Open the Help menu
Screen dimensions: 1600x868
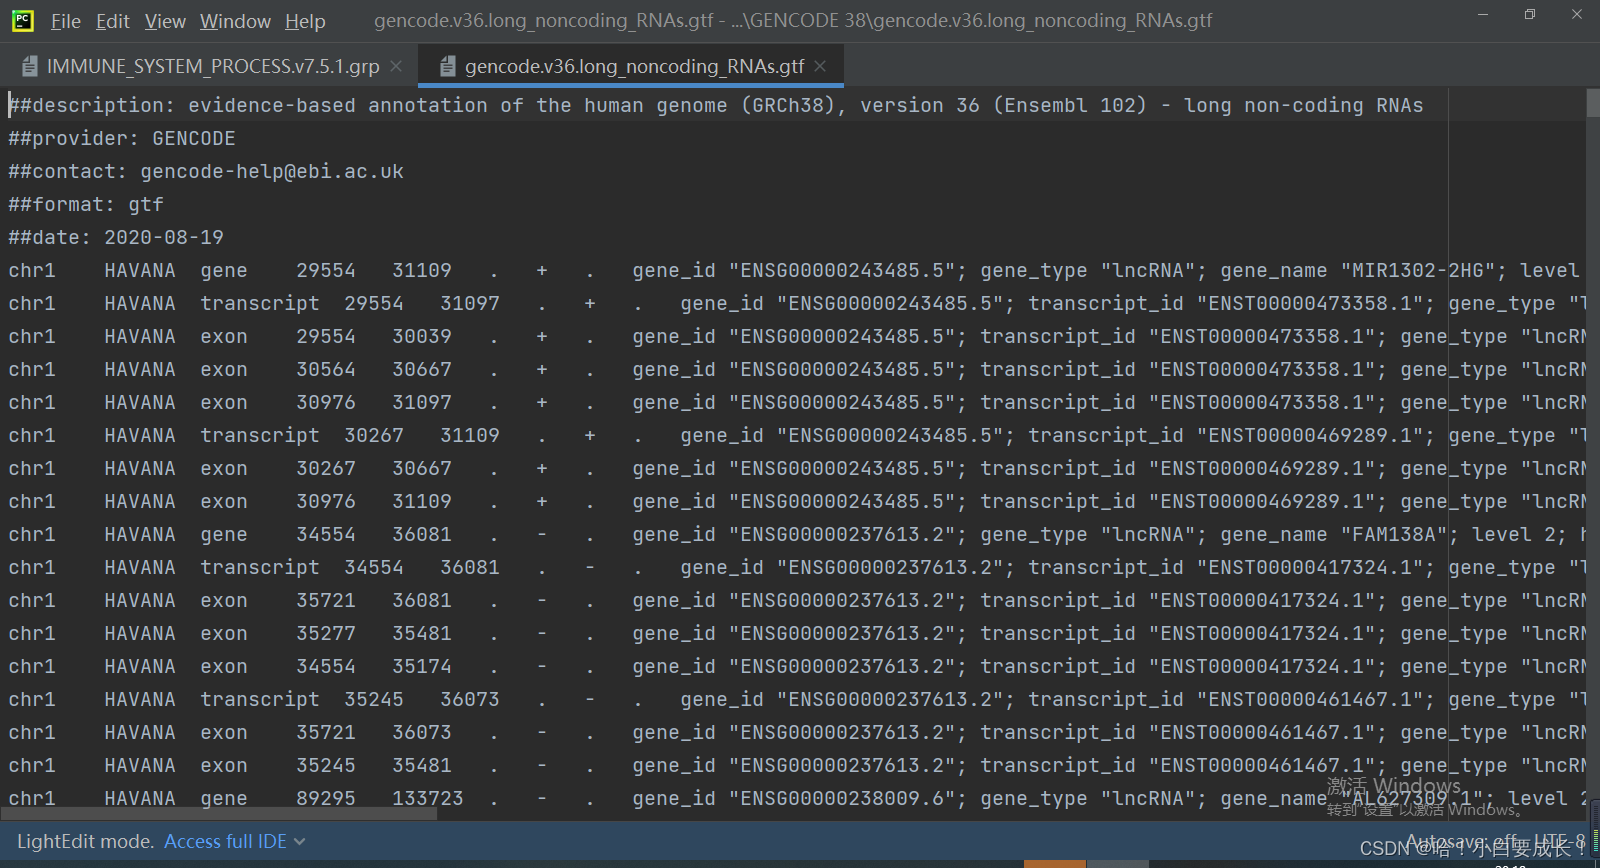[x=305, y=21]
